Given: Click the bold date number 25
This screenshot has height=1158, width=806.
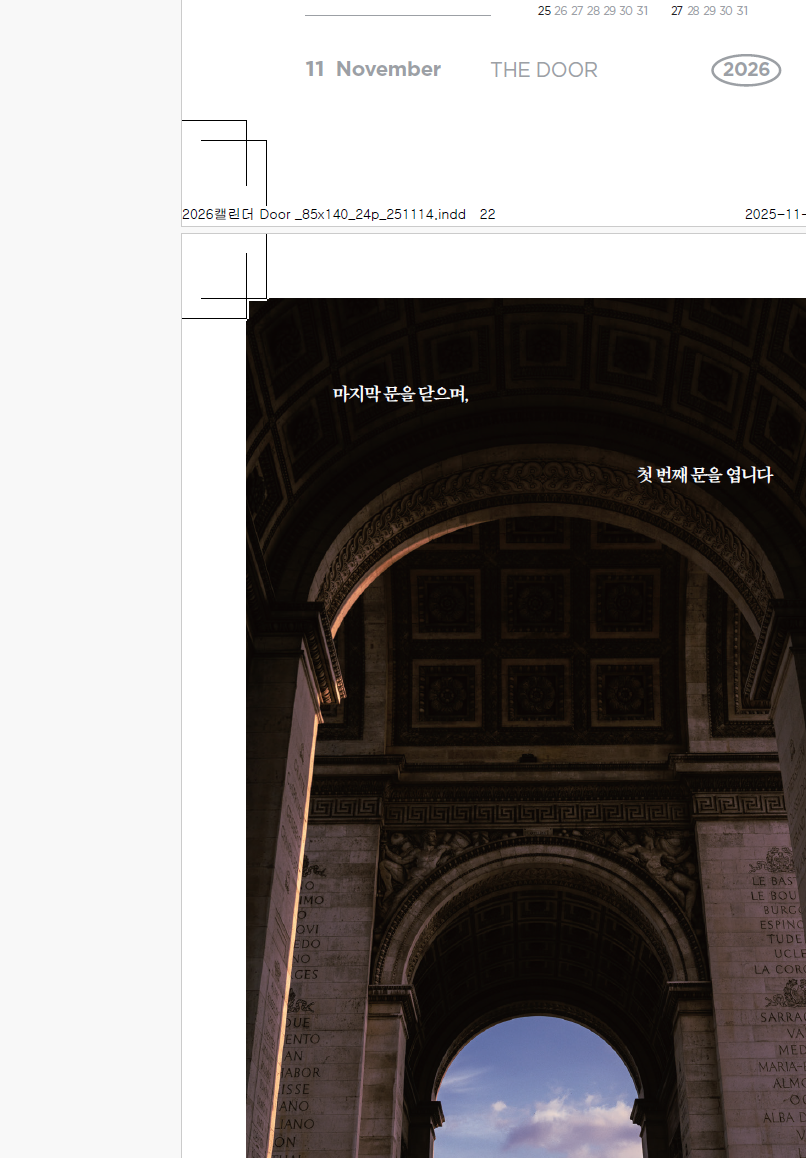Looking at the screenshot, I should point(544,11).
